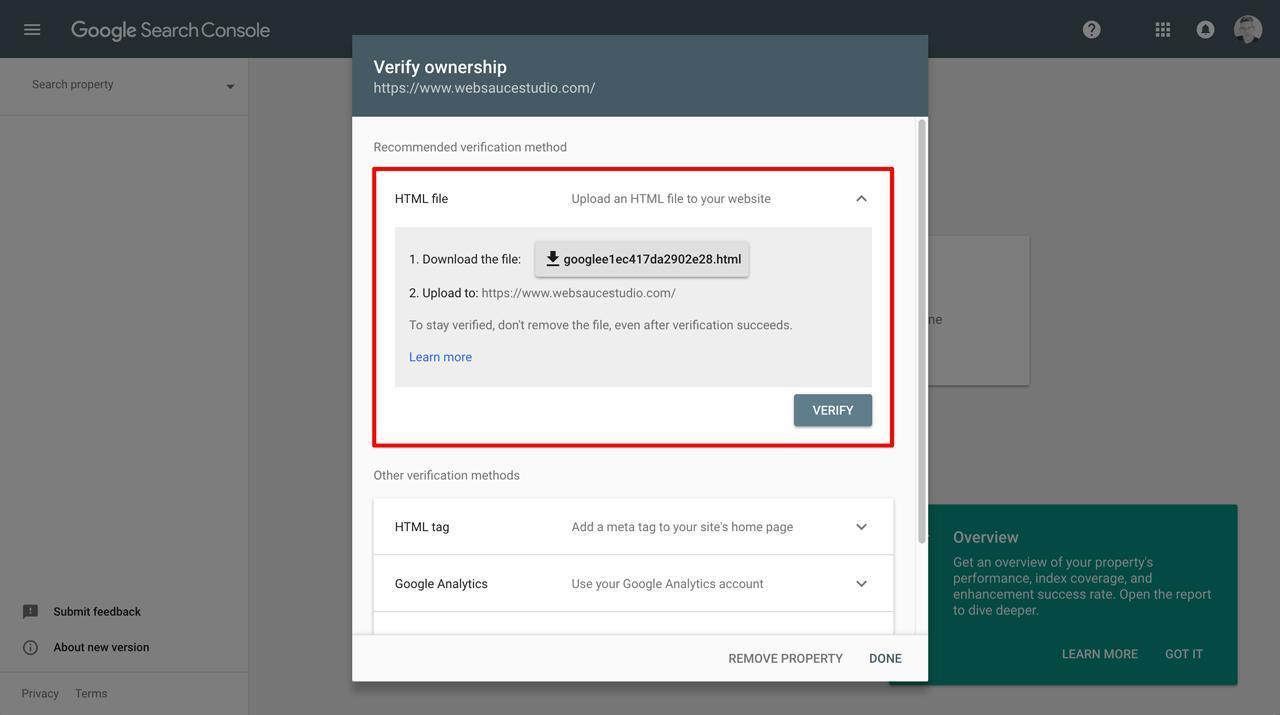Expand the HTML tag verification method
The image size is (1280, 715).
pos(861,527)
